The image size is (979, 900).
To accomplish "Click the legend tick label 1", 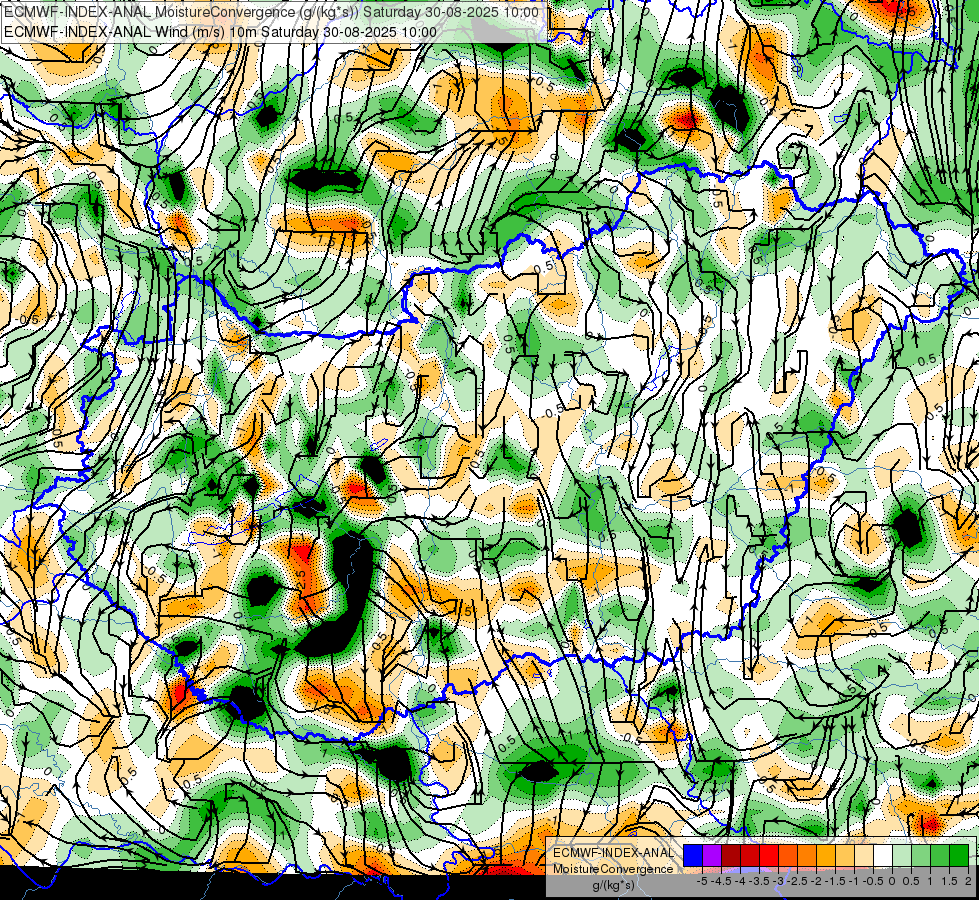I will (x=930, y=881).
